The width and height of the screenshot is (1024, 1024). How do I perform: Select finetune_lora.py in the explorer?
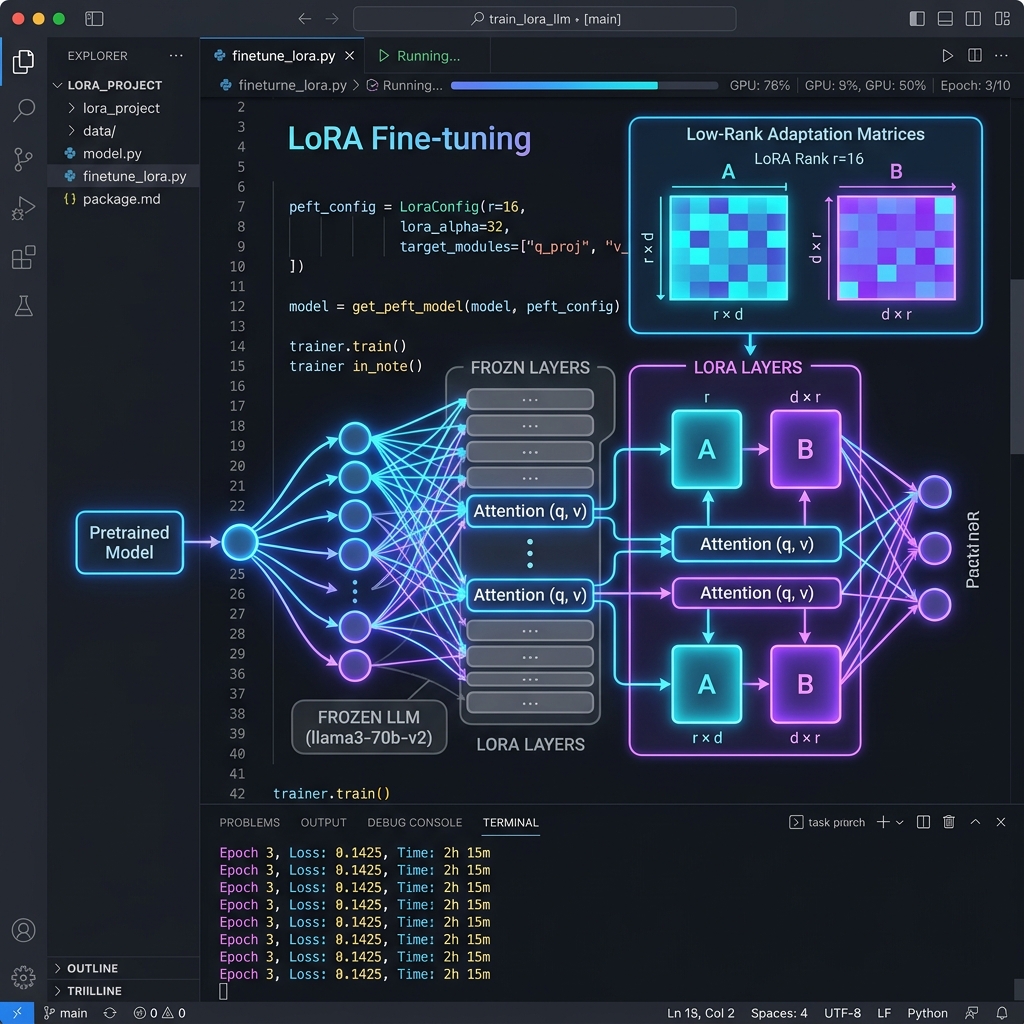tap(123, 176)
